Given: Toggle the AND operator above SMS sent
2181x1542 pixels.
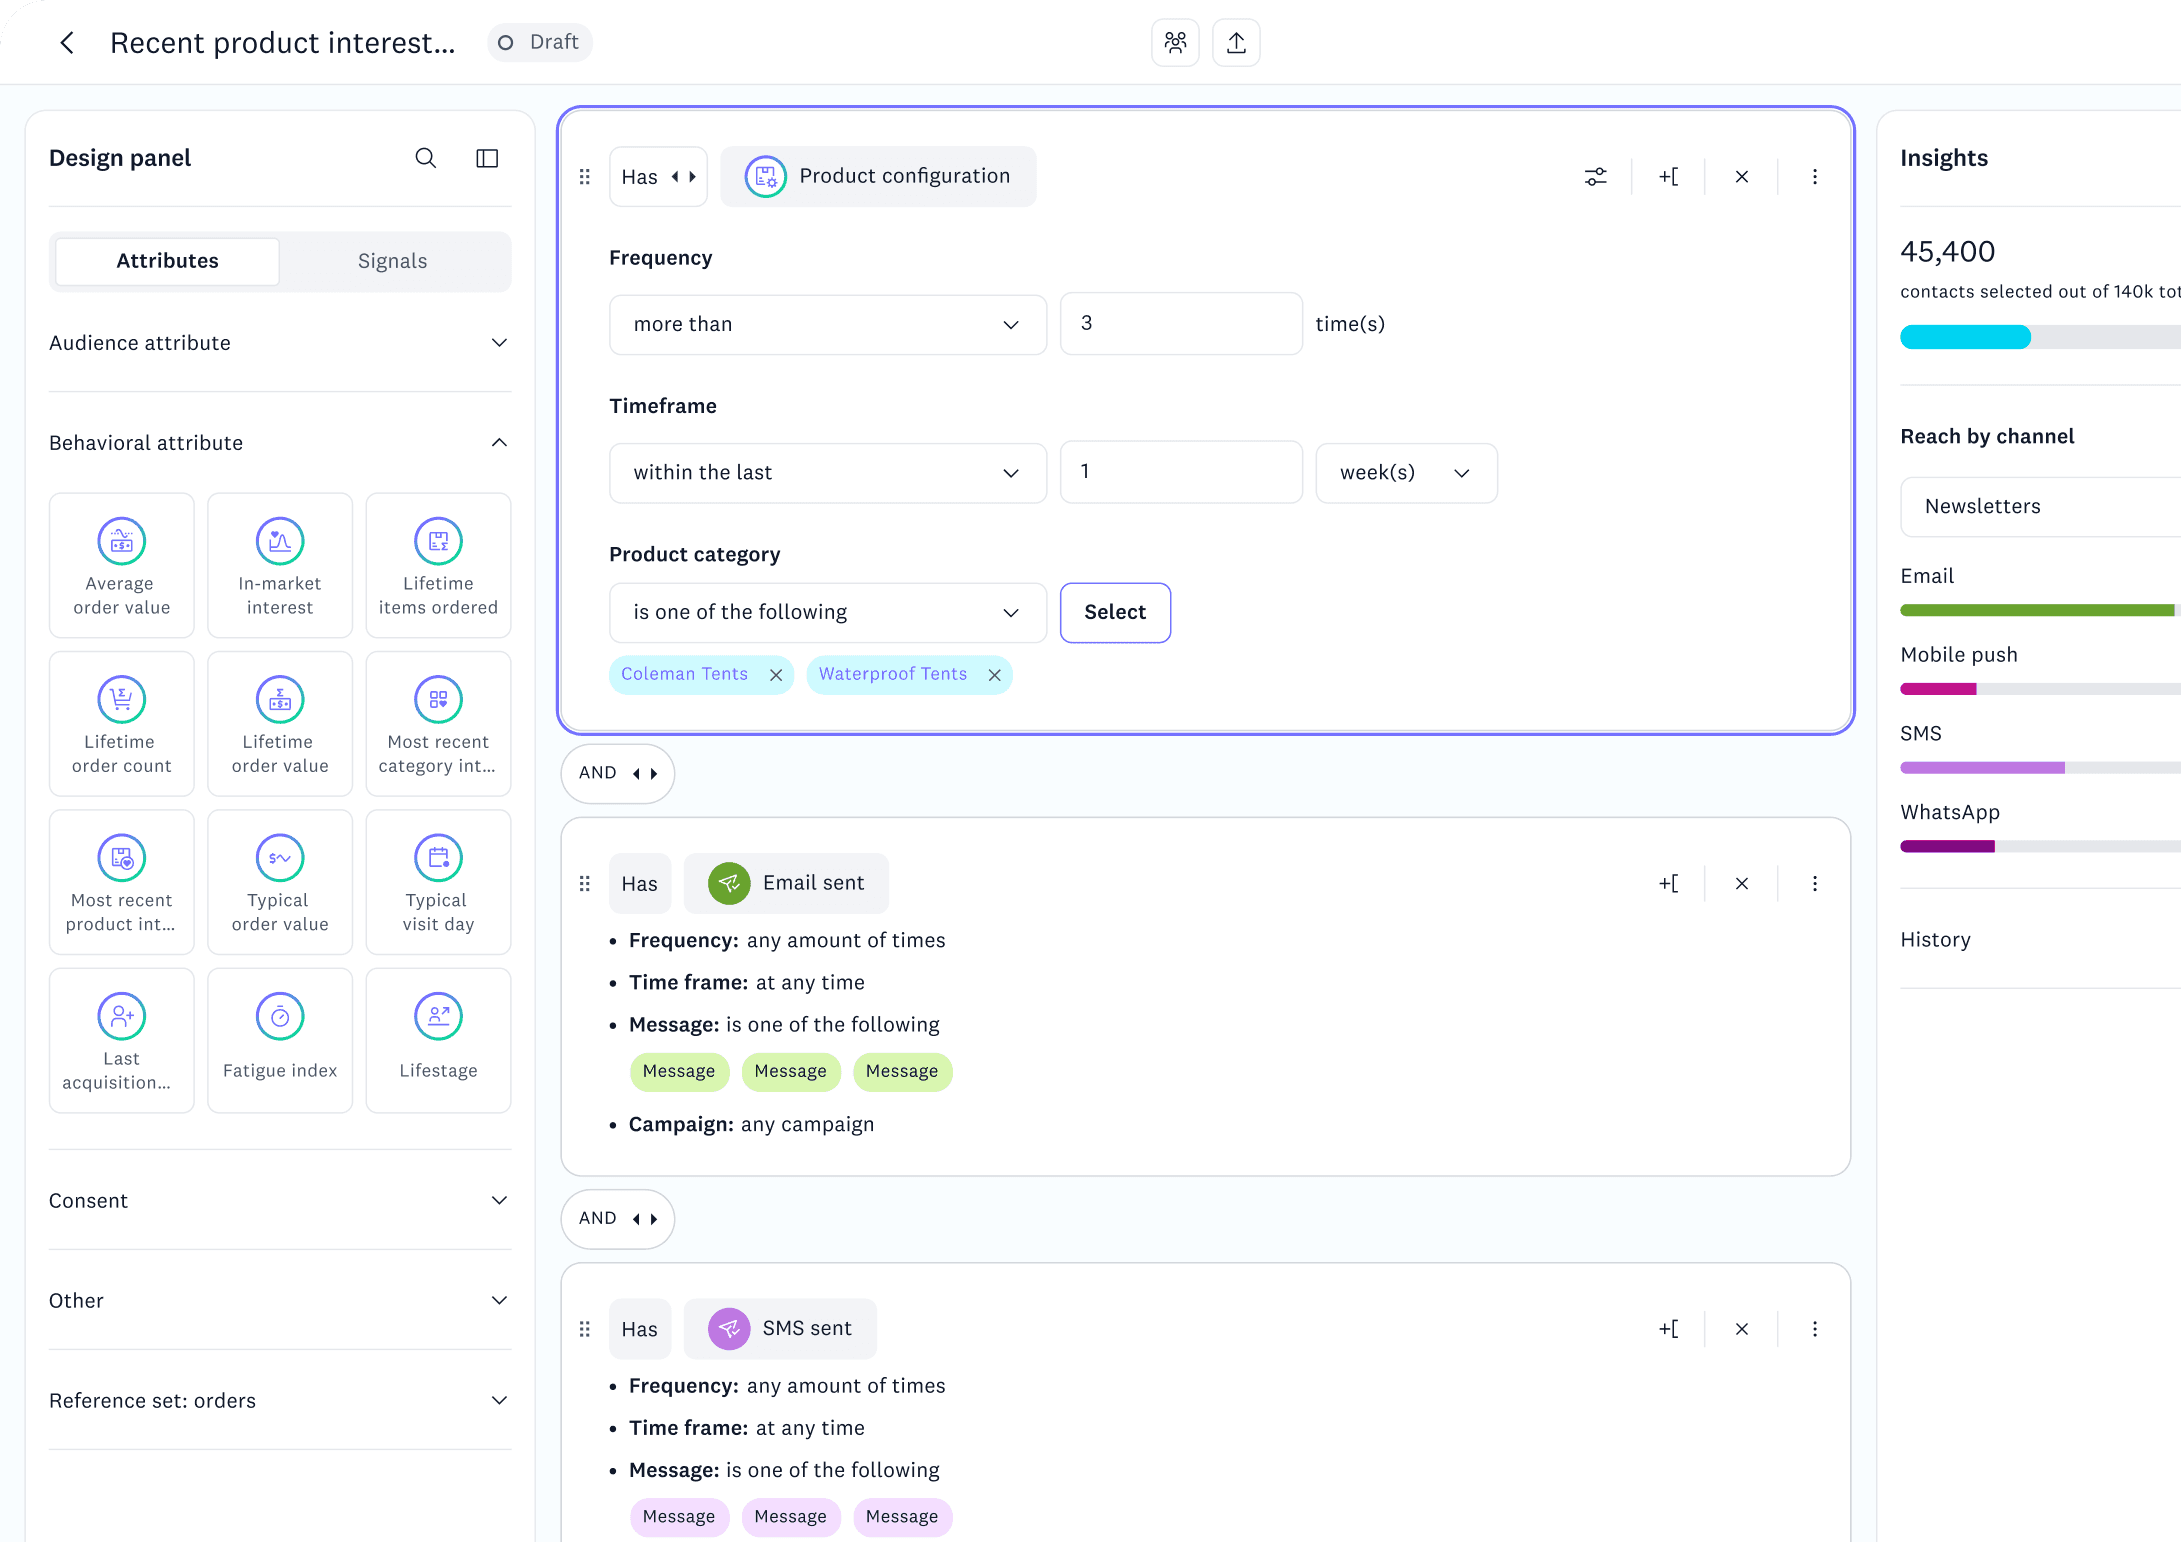Looking at the screenshot, I should [x=618, y=1218].
